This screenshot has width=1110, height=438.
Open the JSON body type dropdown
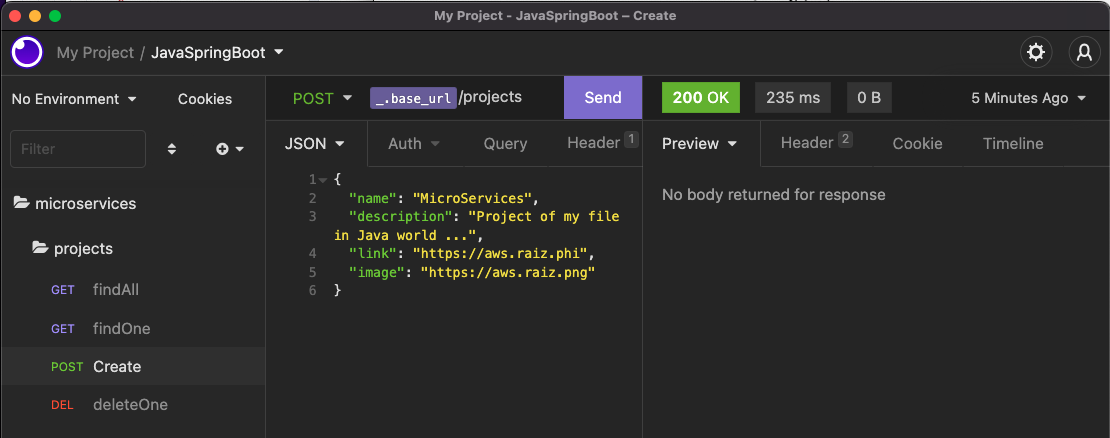coord(314,144)
